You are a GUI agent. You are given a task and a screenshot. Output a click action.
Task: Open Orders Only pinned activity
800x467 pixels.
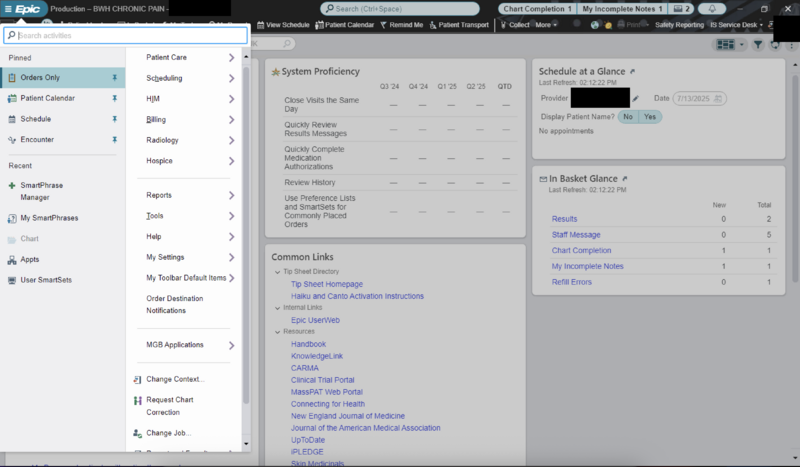[40, 77]
